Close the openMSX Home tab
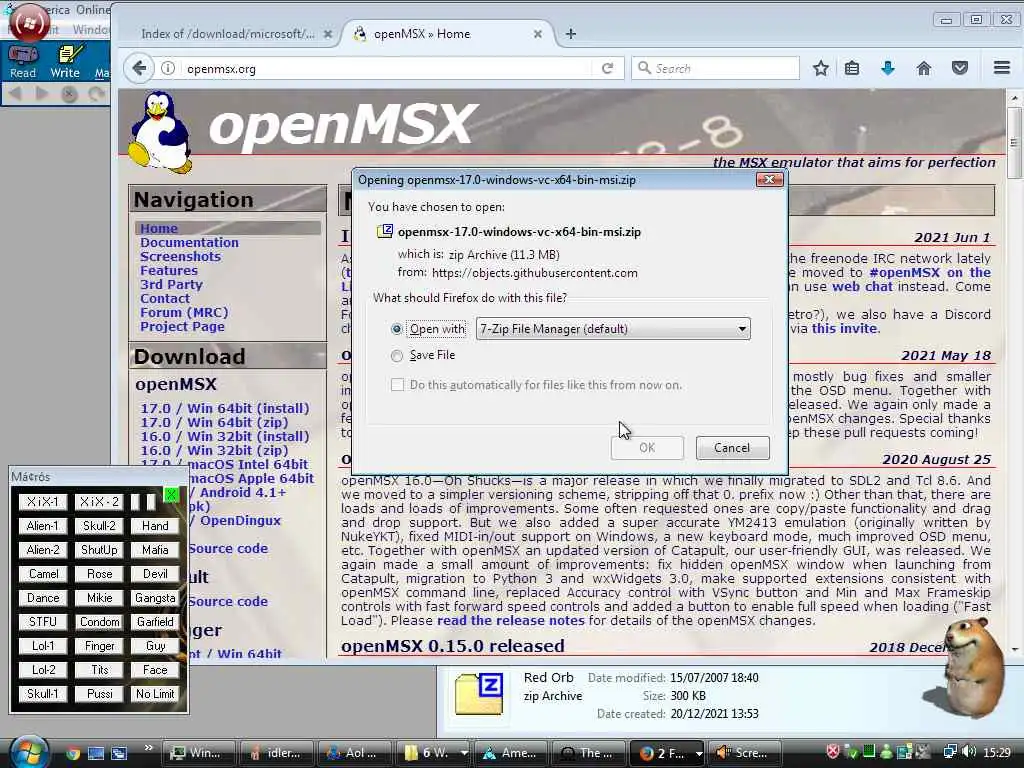 click(x=537, y=34)
